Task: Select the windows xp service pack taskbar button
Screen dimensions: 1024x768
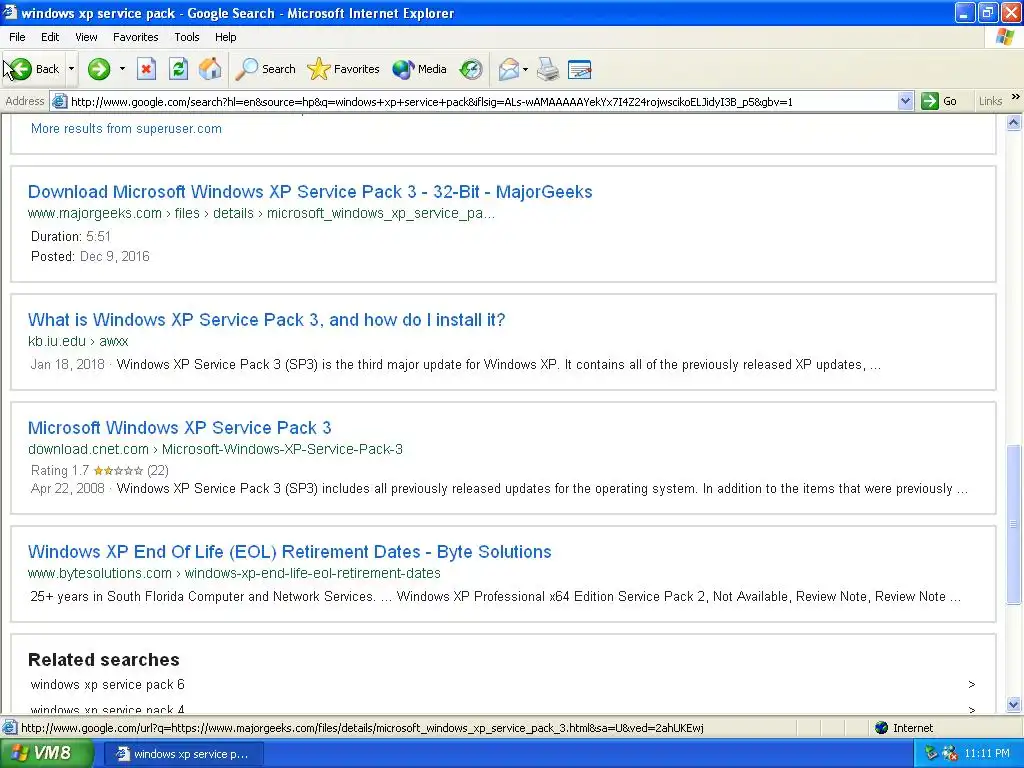Action: (x=183, y=754)
